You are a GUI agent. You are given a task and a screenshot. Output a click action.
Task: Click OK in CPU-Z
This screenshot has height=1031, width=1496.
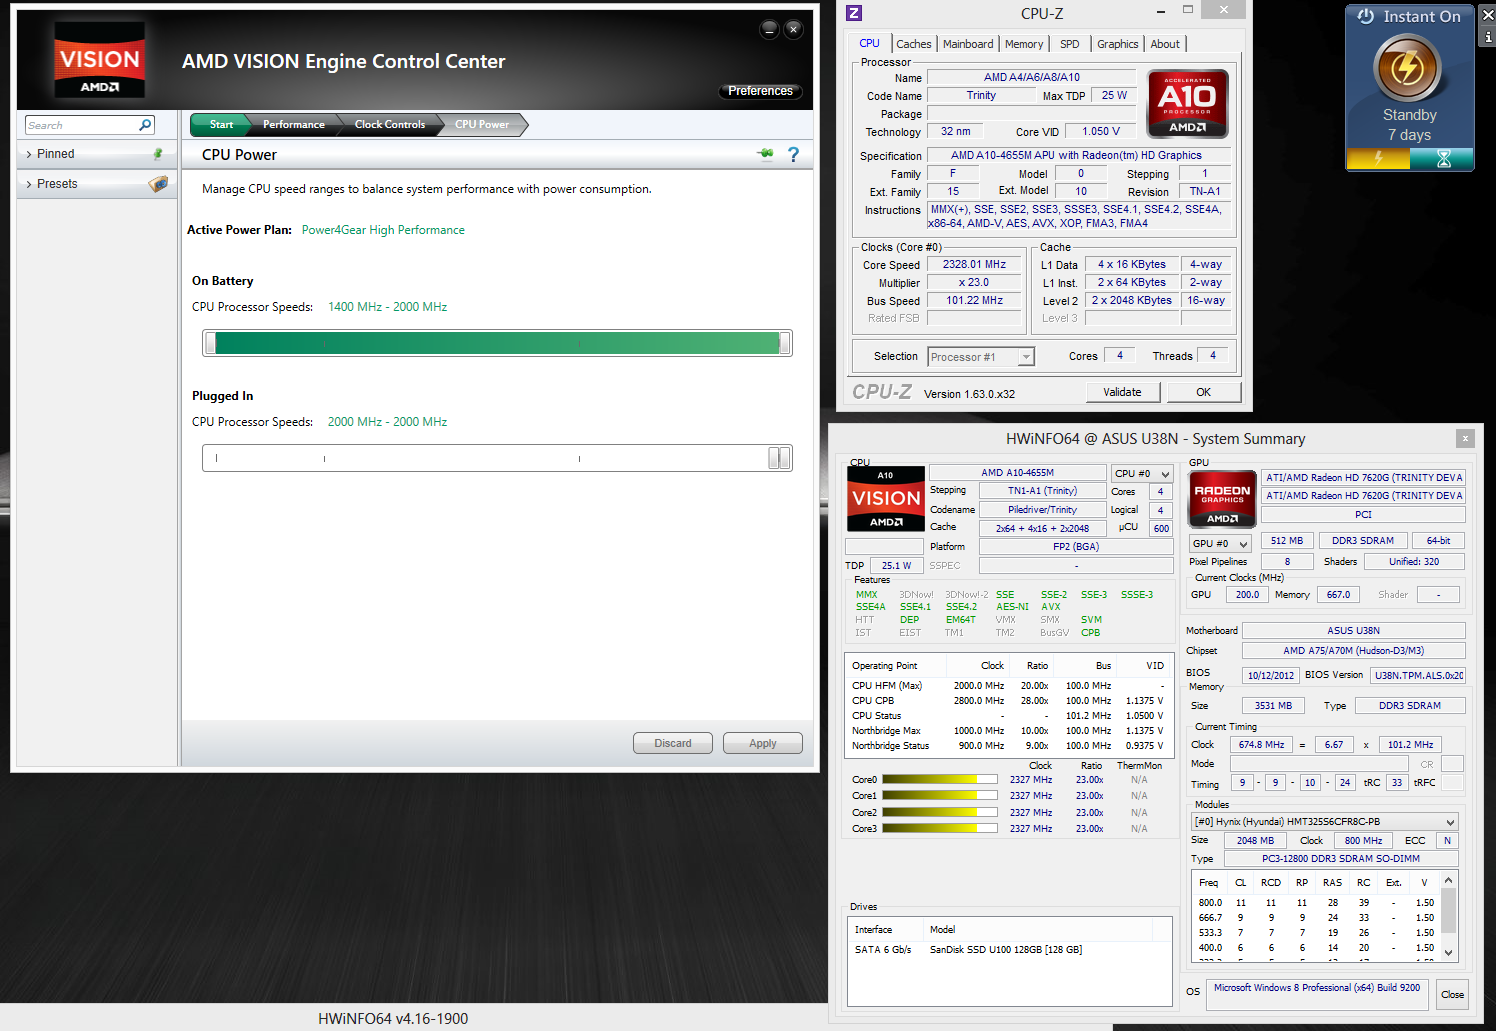[x=1203, y=392]
